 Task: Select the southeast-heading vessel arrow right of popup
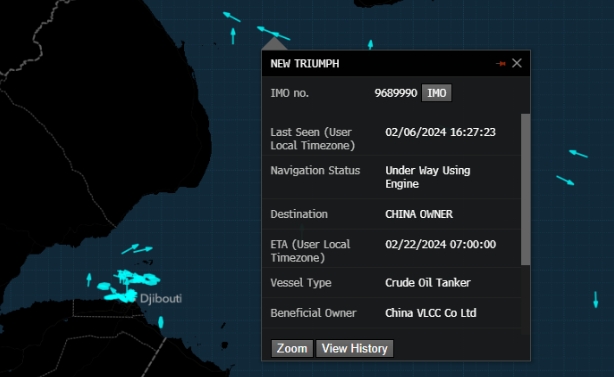(x=565, y=180)
